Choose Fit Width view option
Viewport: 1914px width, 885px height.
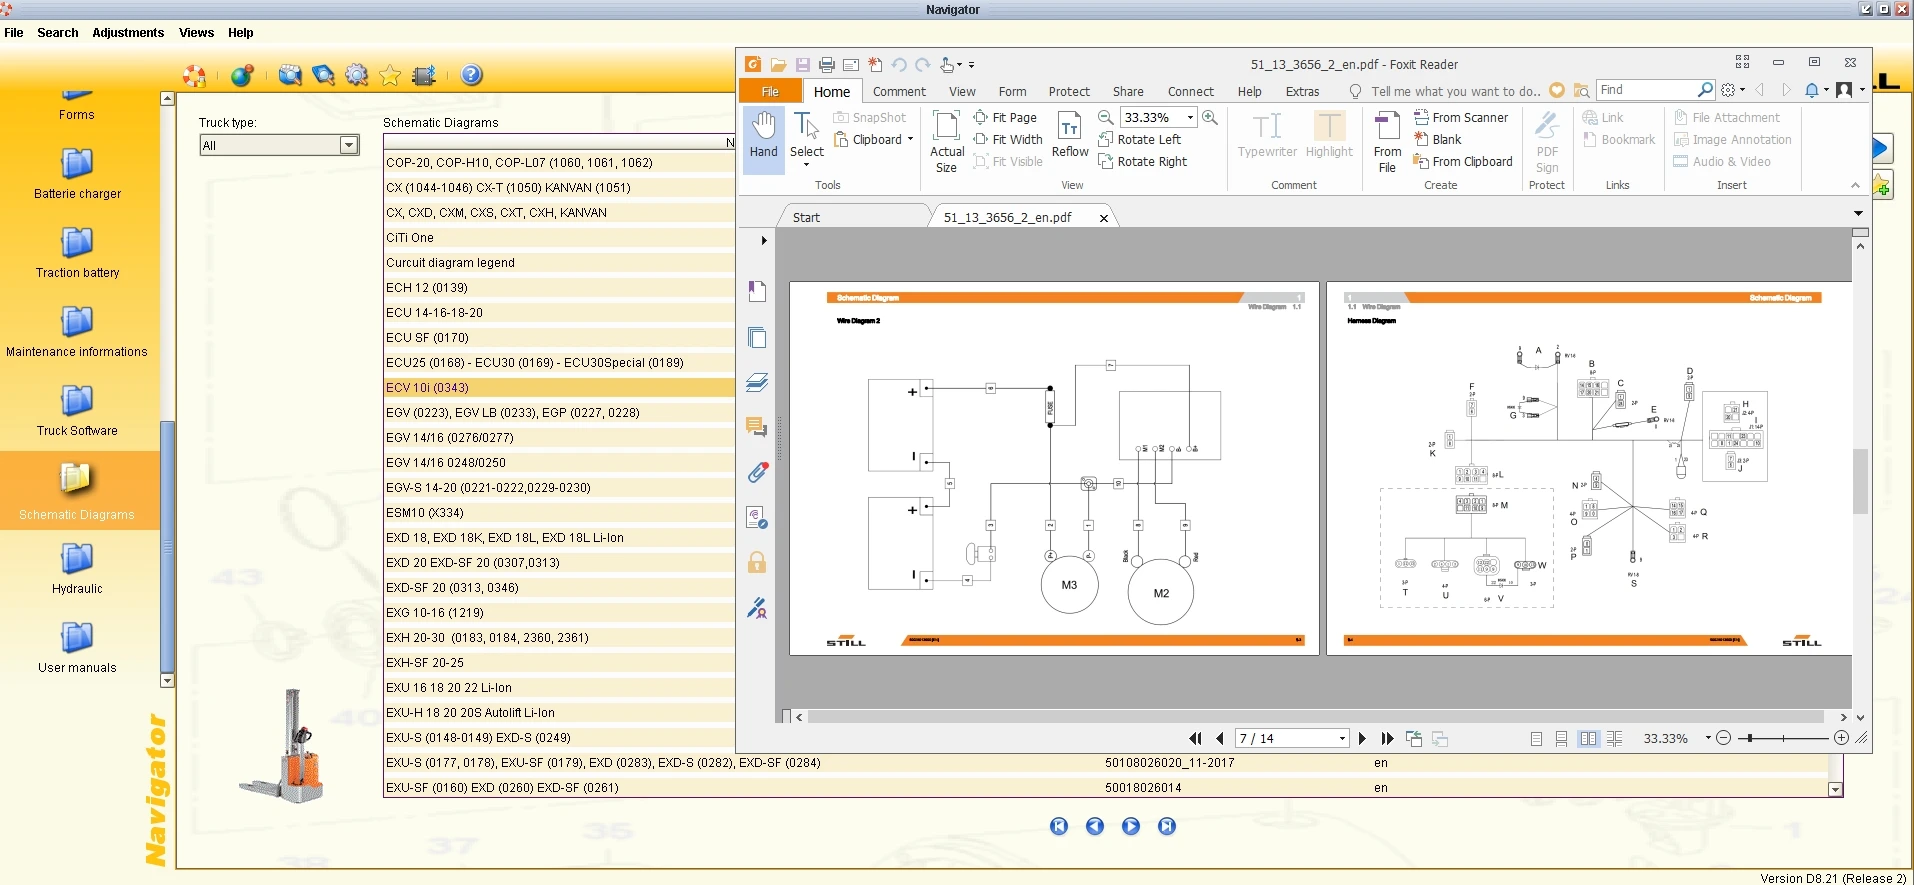[x=1008, y=140]
